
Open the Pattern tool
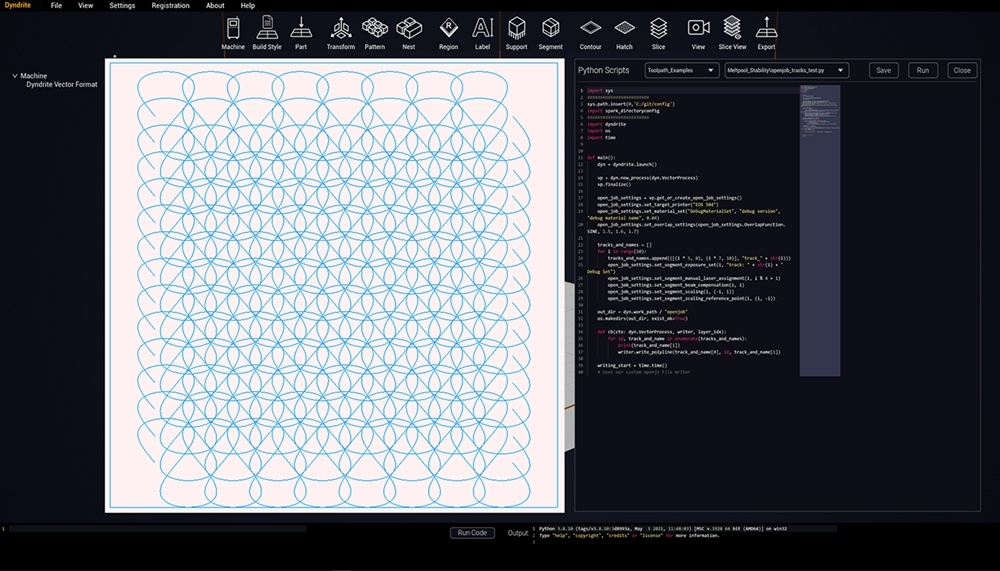(375, 28)
